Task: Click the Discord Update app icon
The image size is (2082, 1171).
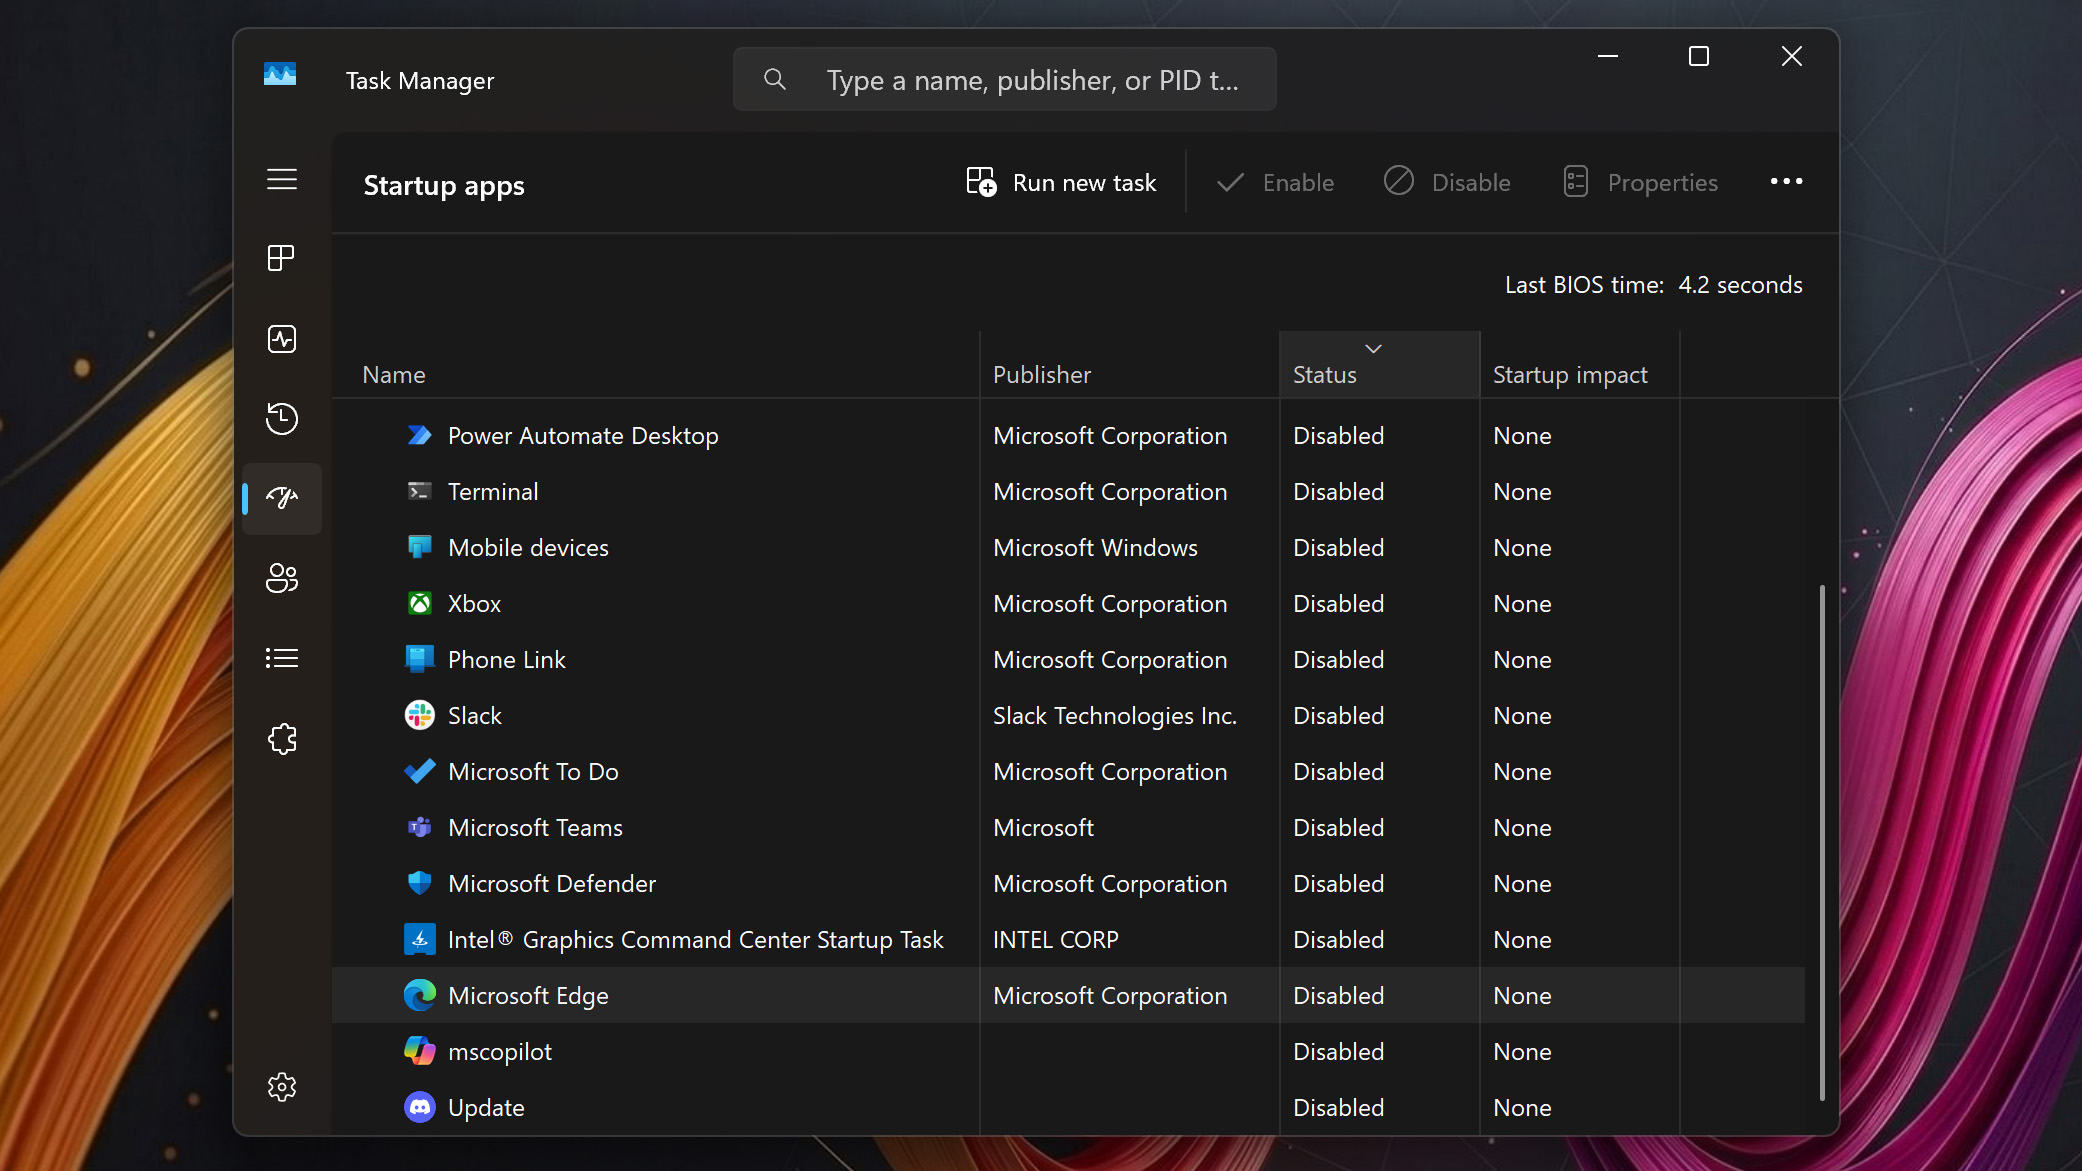Action: tap(420, 1107)
